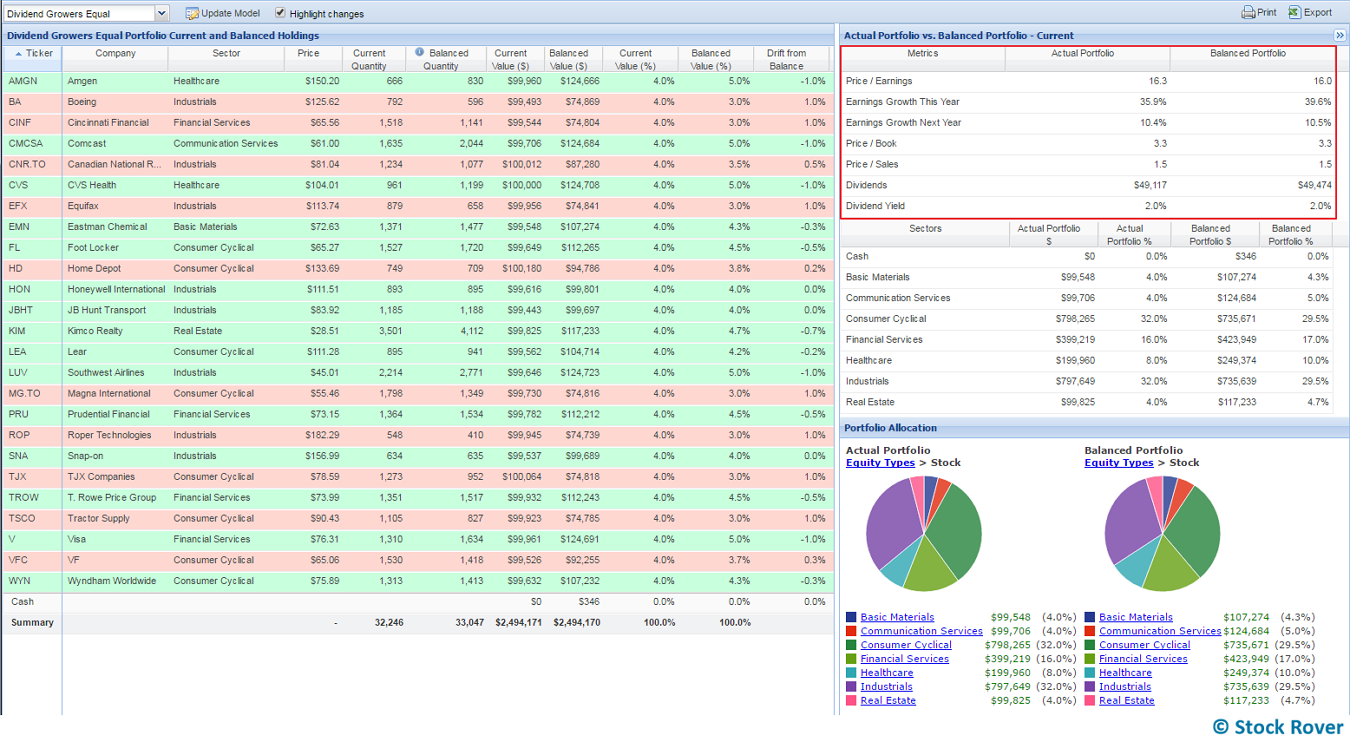Click the Cash row in holdings table
The width and height of the screenshot is (1350, 742).
tap(418, 602)
